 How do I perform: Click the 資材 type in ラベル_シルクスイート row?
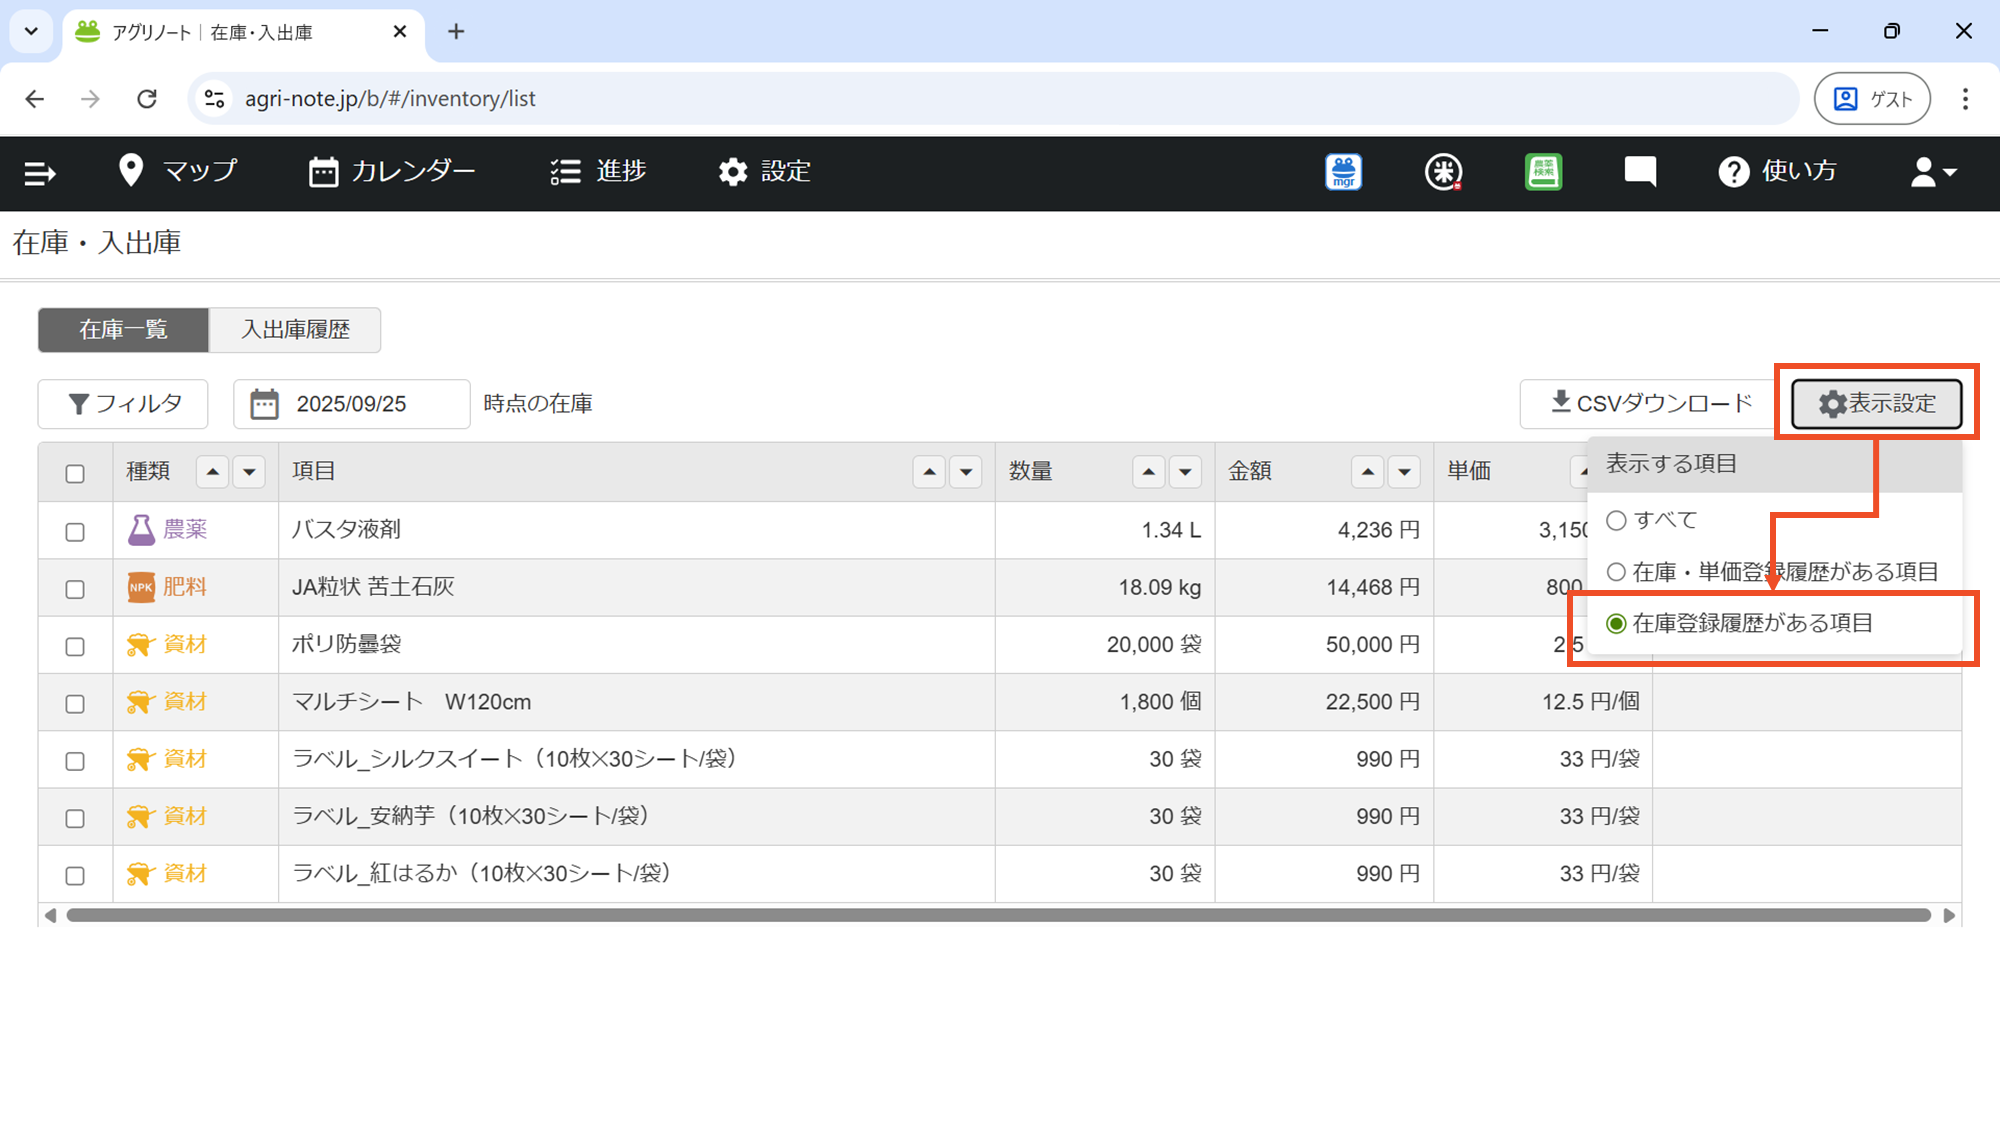point(168,759)
